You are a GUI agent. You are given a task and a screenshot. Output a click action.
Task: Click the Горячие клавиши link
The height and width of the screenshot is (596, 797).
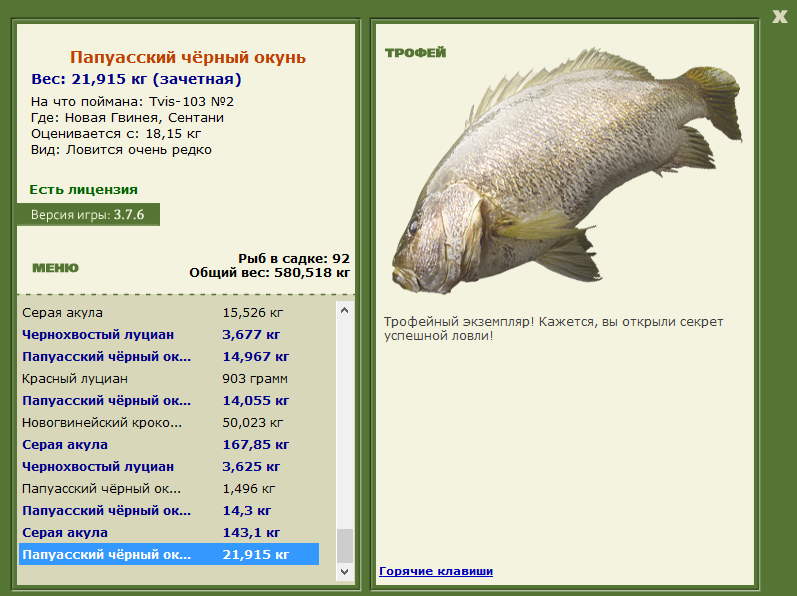(x=435, y=571)
